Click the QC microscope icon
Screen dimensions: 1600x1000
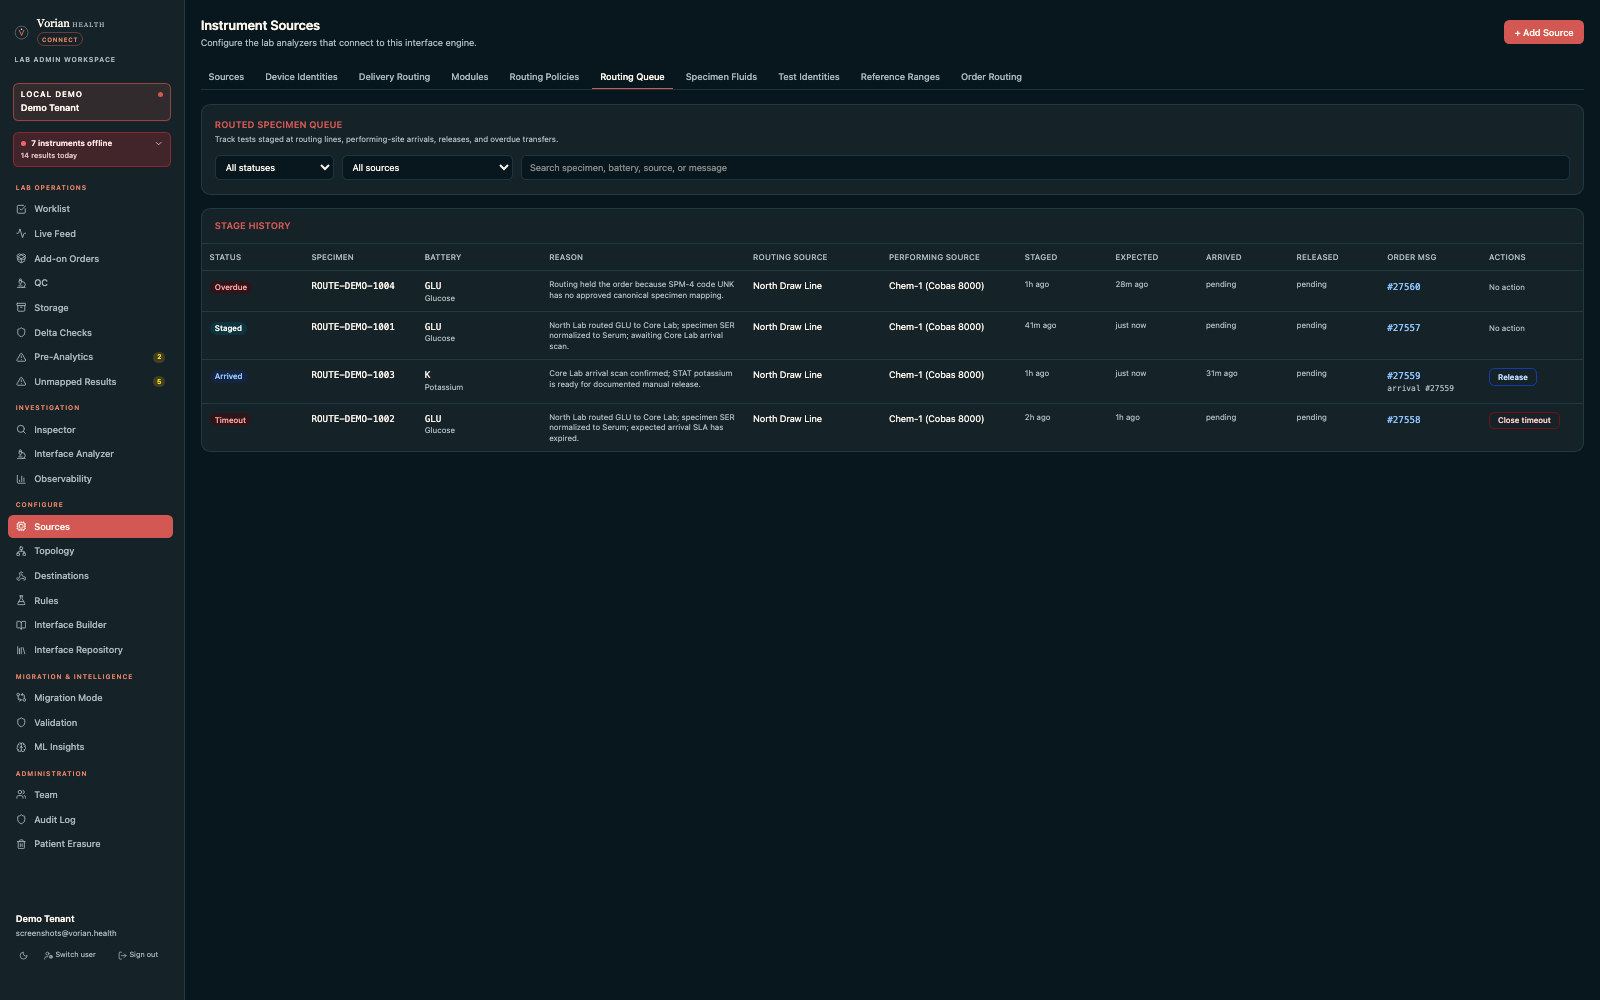coord(21,283)
